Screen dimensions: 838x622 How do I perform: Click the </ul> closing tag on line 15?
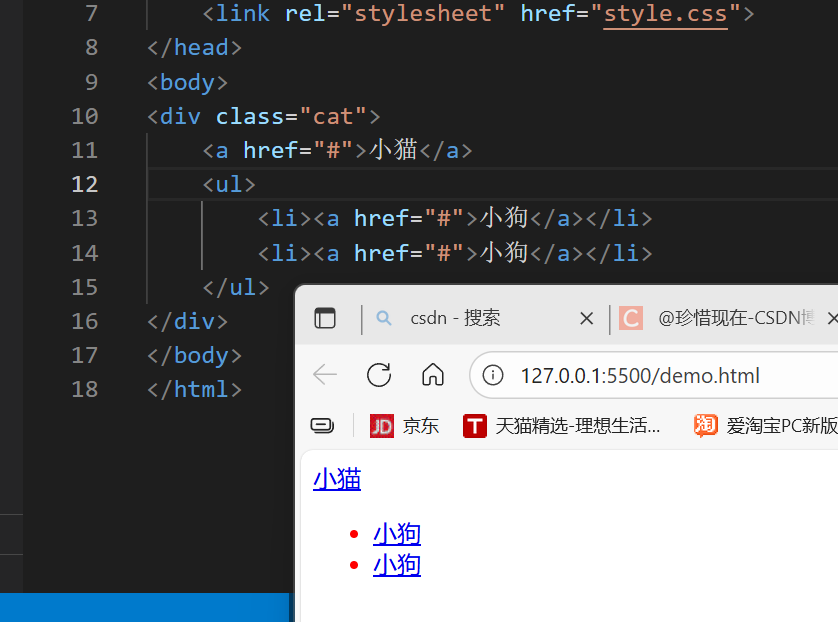coord(236,287)
